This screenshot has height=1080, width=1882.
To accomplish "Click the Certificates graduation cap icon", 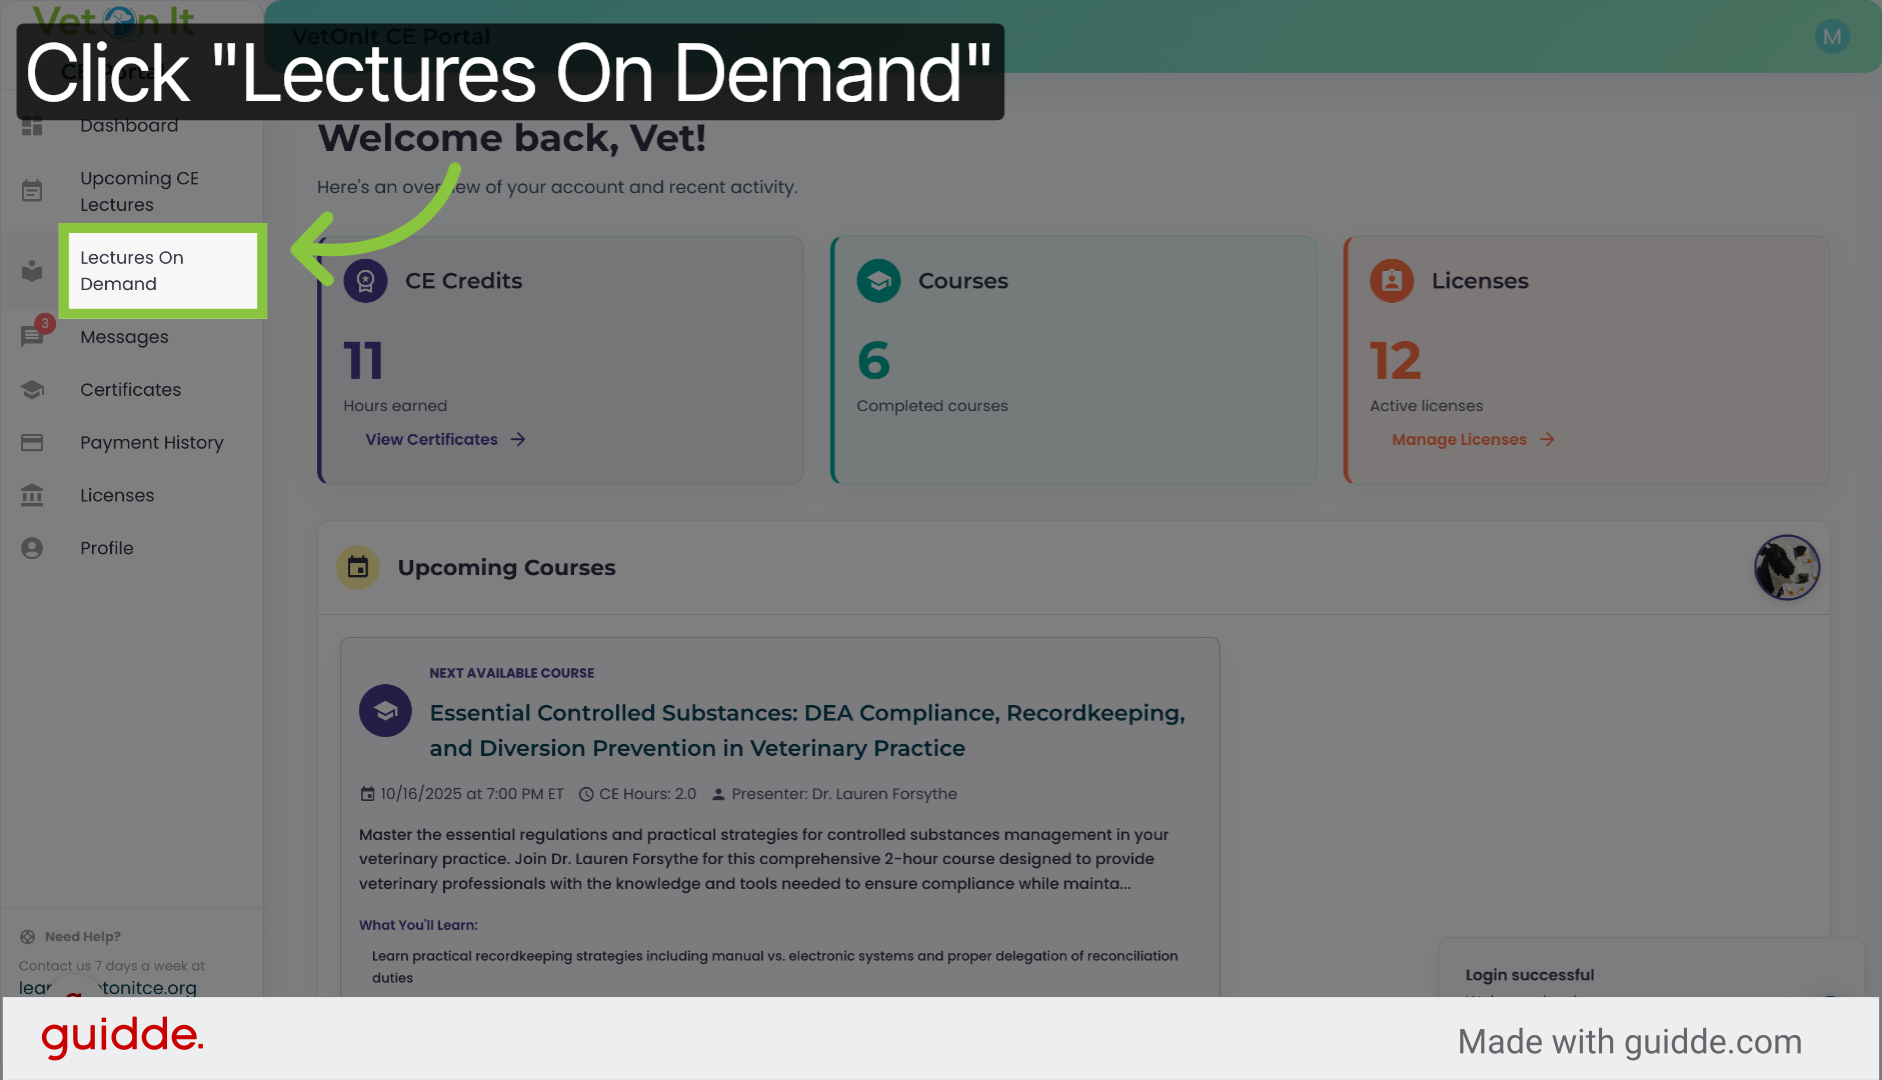I will click(32, 390).
